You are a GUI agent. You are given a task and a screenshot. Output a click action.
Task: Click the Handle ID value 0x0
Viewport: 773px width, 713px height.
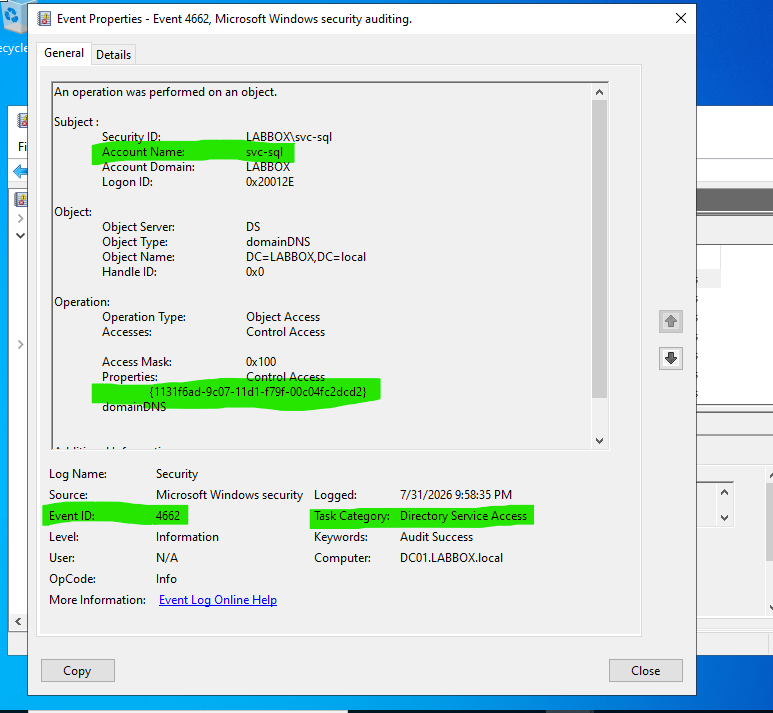click(255, 272)
